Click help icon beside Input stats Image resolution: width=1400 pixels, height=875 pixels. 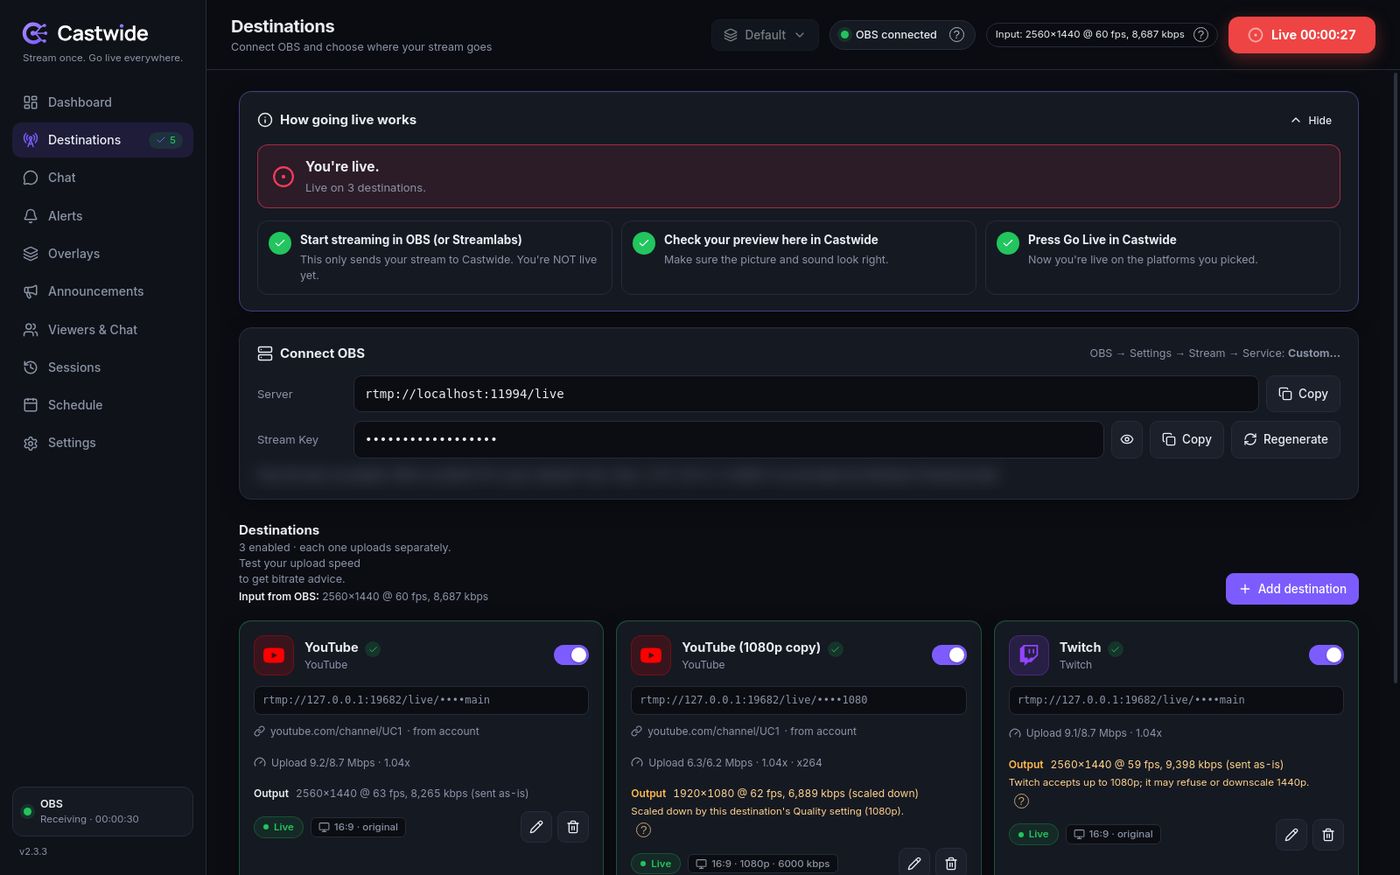tap(1201, 35)
